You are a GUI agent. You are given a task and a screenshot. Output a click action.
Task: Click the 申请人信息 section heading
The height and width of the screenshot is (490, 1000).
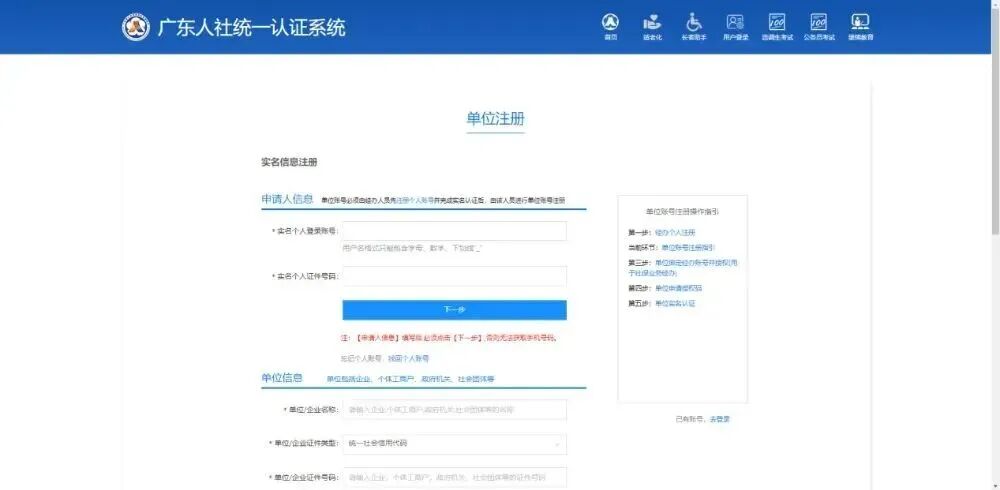[287, 199]
